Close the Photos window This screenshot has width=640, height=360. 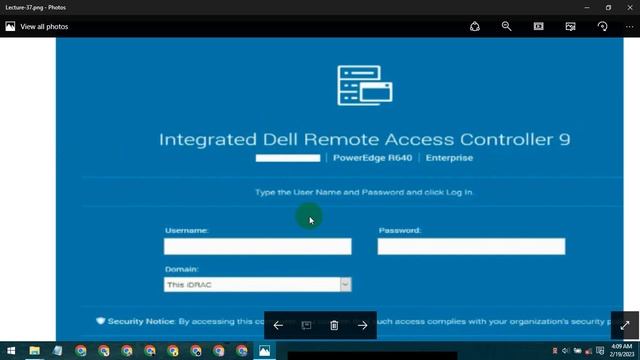[630, 7]
